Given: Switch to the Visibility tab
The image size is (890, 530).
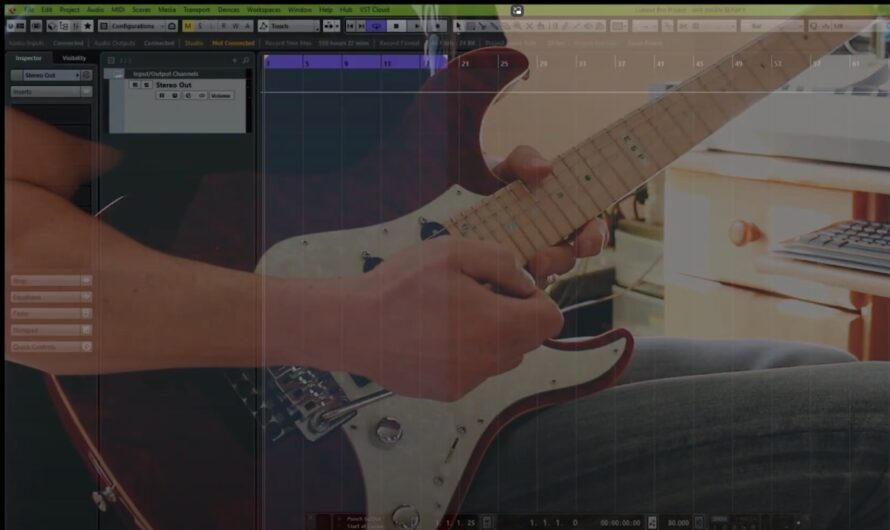Looking at the screenshot, I should click(74, 58).
